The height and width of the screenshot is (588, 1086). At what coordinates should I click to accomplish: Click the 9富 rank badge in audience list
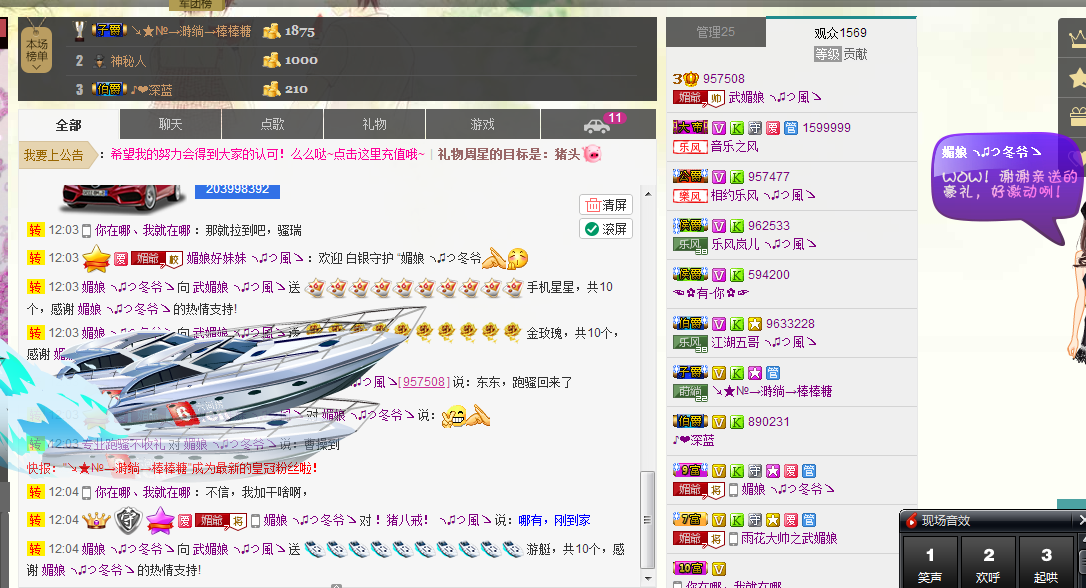[x=690, y=470]
